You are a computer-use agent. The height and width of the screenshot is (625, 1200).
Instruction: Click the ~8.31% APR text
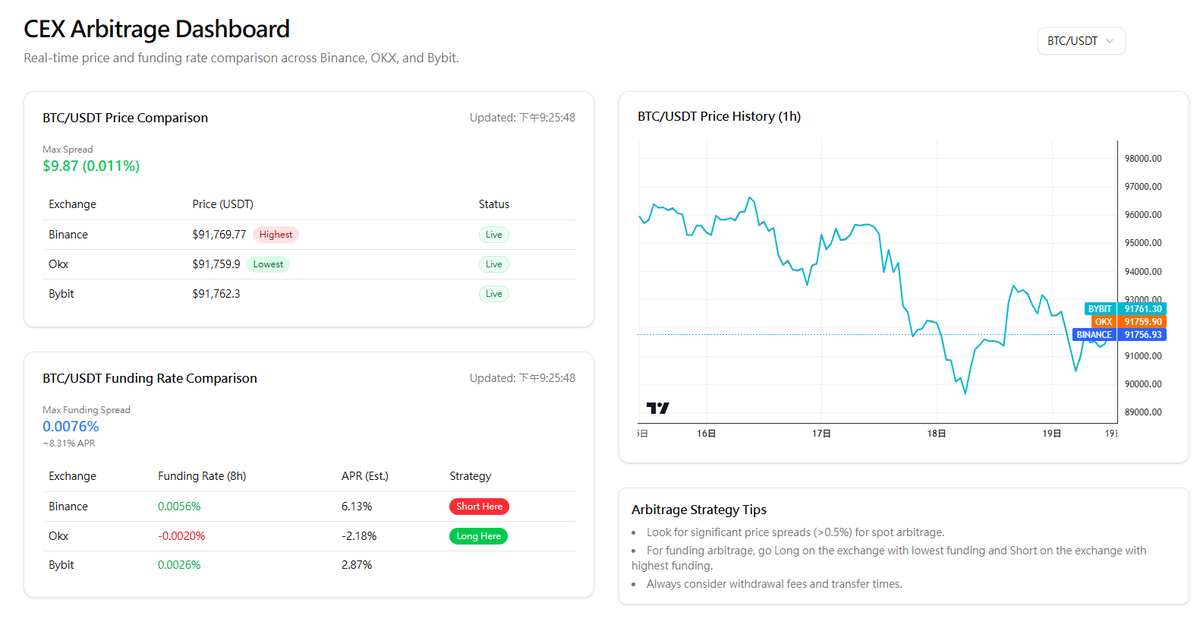[x=68, y=443]
